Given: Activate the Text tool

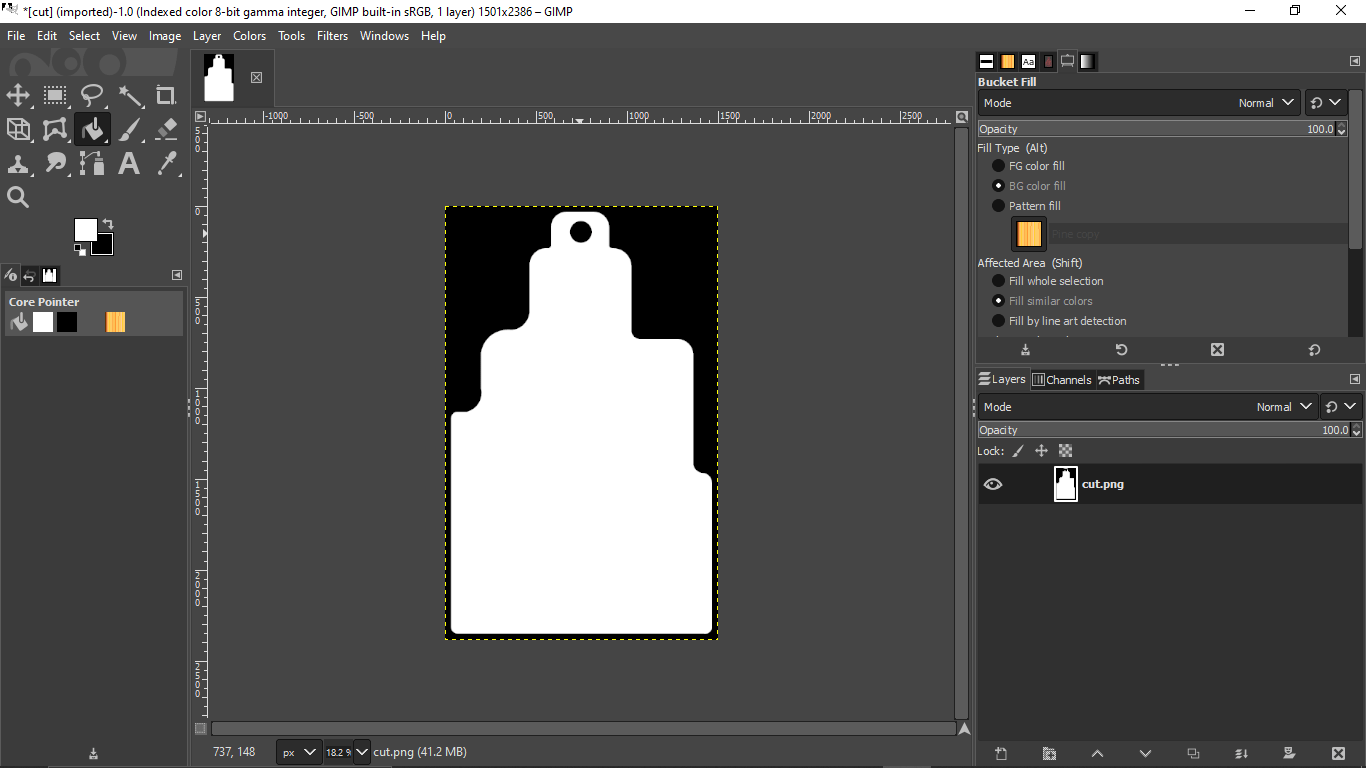Looking at the screenshot, I should pyautogui.click(x=130, y=163).
